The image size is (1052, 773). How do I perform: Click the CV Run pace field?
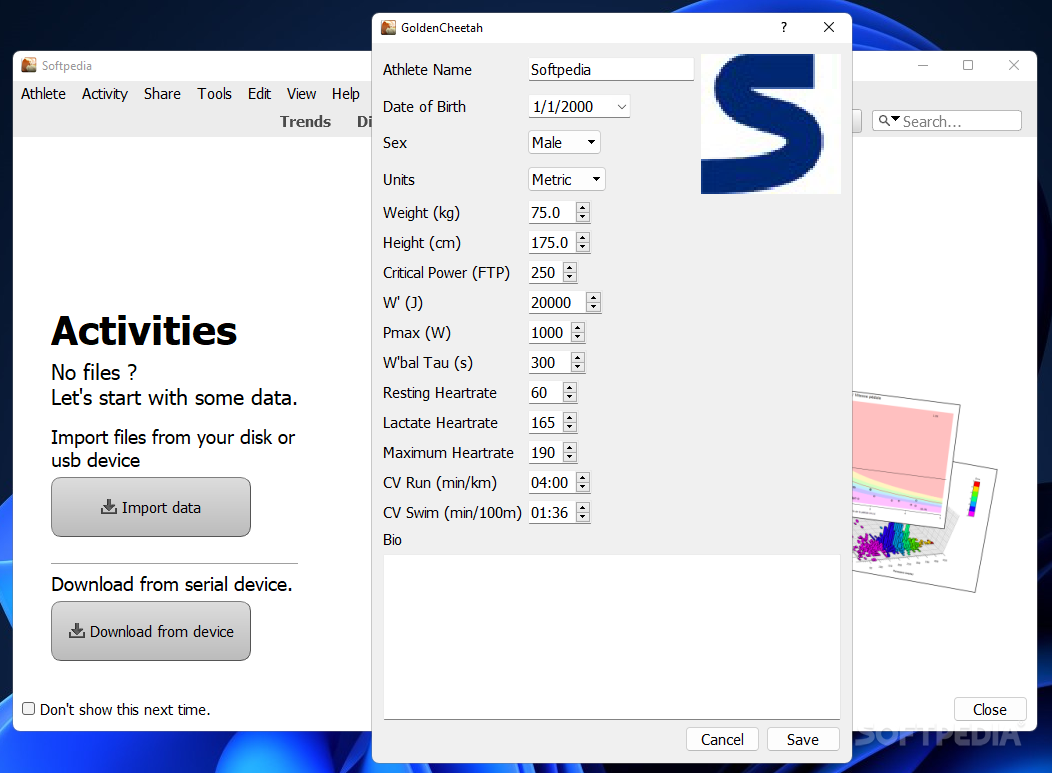(552, 482)
